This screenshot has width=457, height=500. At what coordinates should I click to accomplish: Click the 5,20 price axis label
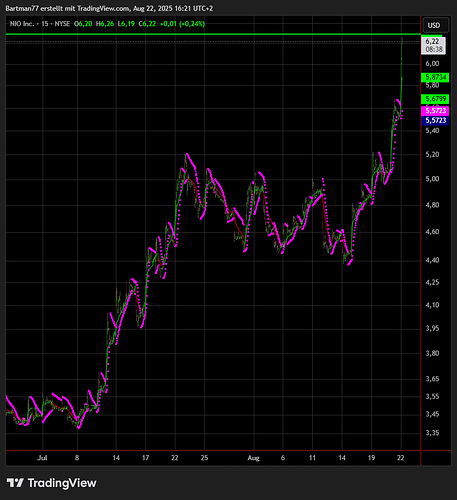[432, 155]
